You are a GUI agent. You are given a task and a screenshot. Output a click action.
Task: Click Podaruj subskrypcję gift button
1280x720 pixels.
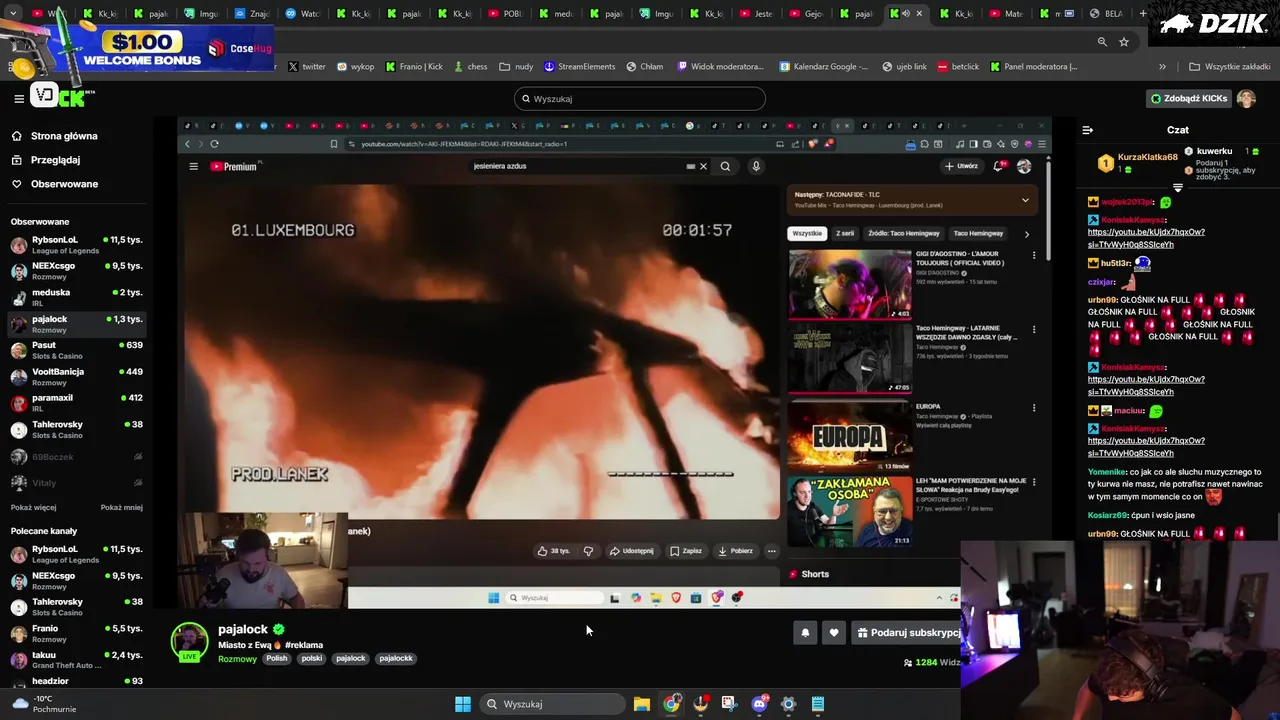(906, 632)
